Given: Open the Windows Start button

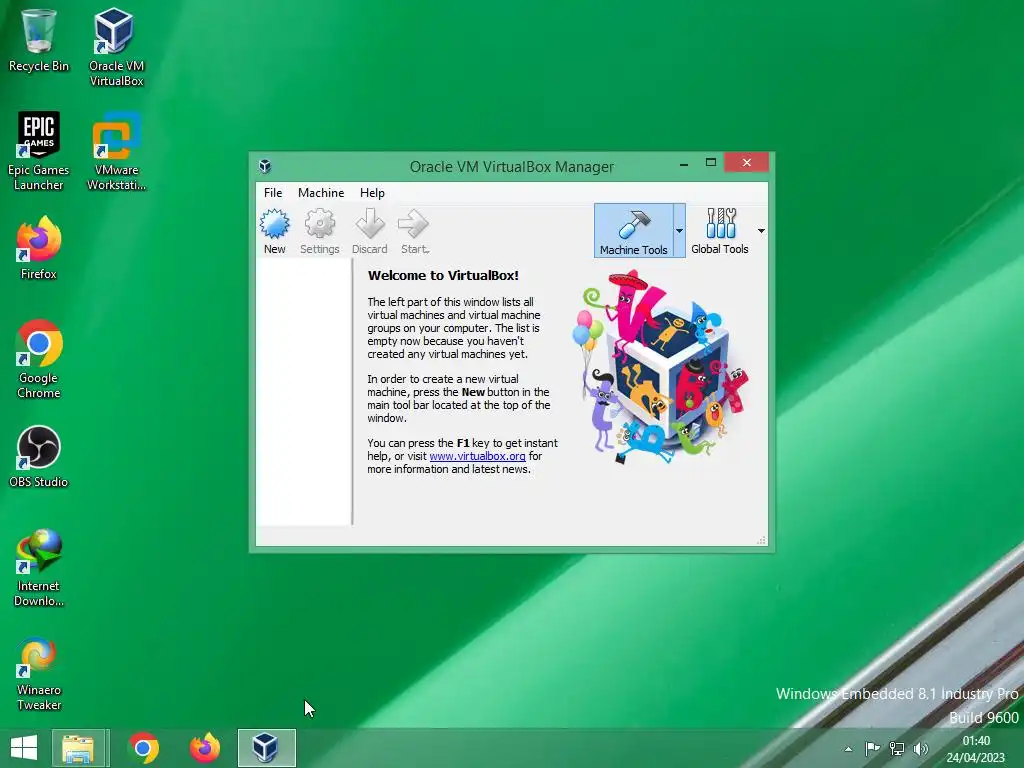Looking at the screenshot, I should (24, 748).
